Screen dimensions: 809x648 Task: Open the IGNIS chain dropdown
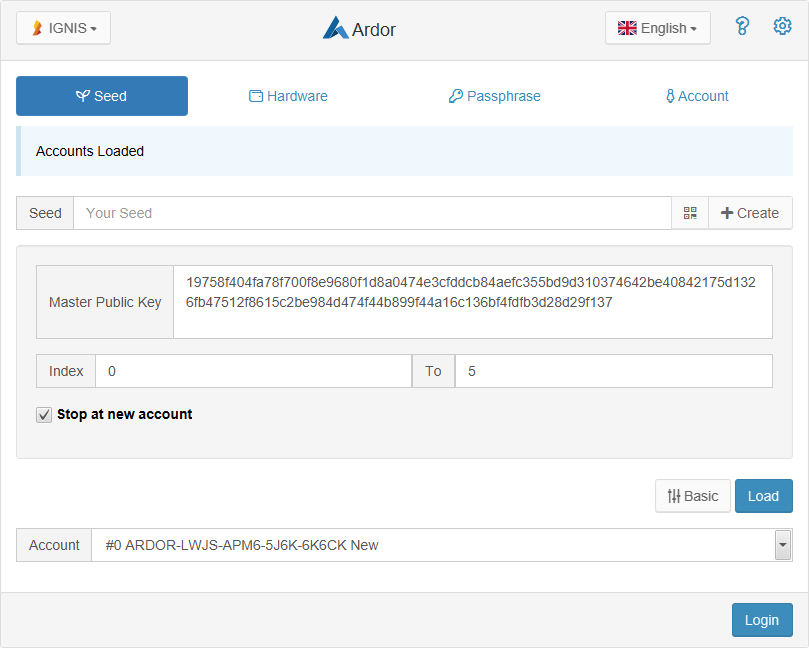click(64, 28)
